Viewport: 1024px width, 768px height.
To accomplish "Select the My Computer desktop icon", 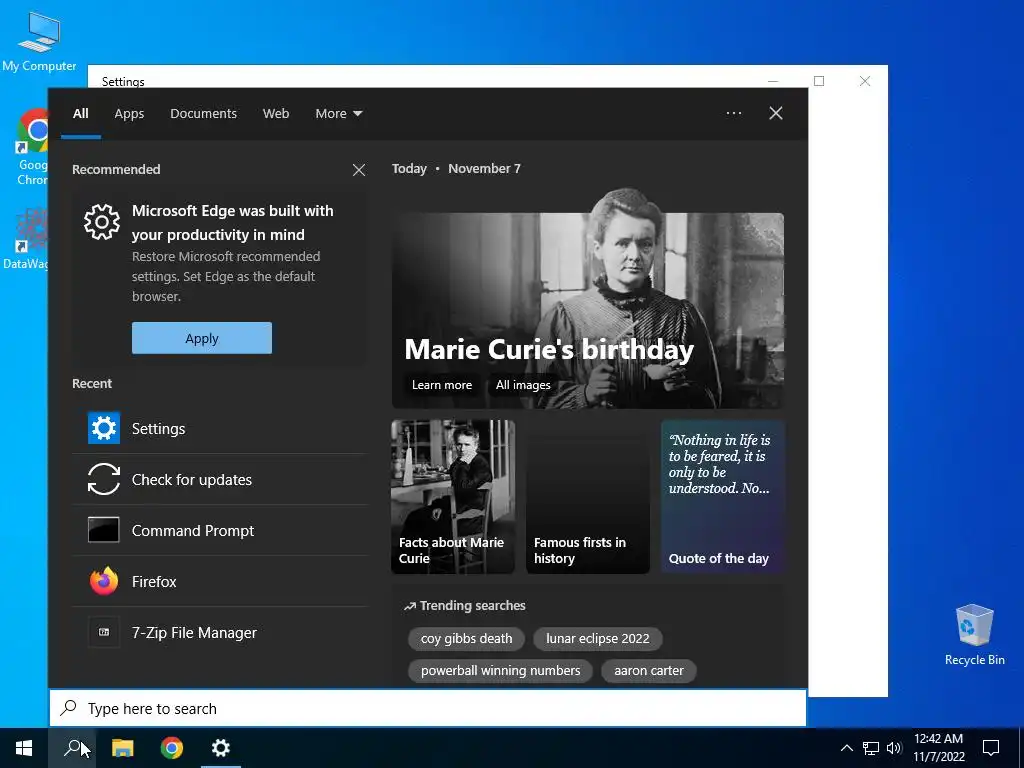I will [39, 40].
